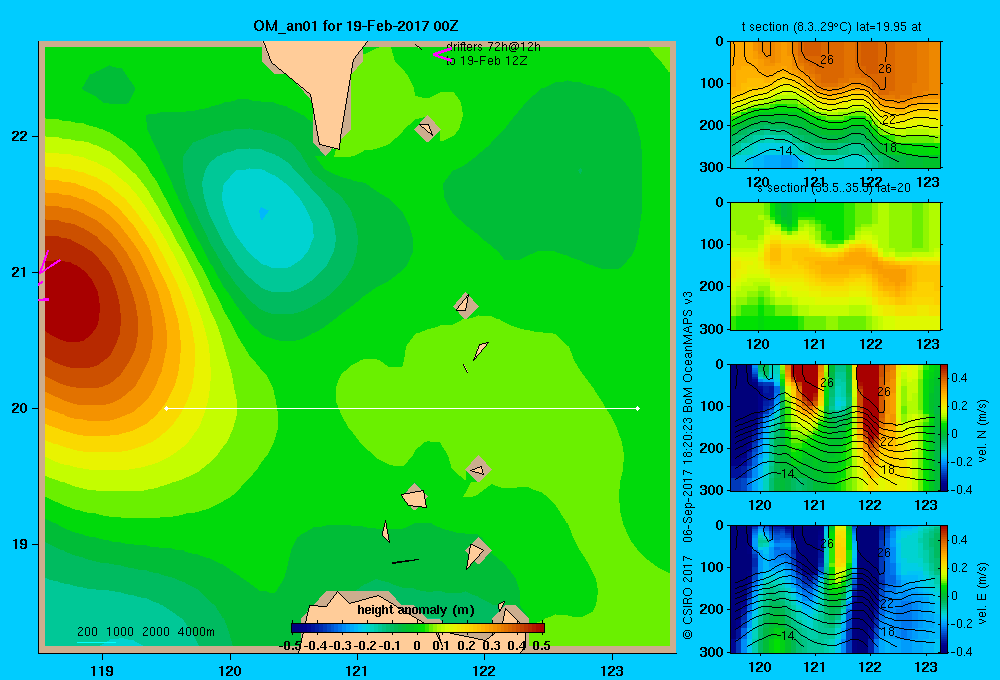Open the salinity section panel
The width and height of the screenshot is (1000, 680).
point(835,266)
